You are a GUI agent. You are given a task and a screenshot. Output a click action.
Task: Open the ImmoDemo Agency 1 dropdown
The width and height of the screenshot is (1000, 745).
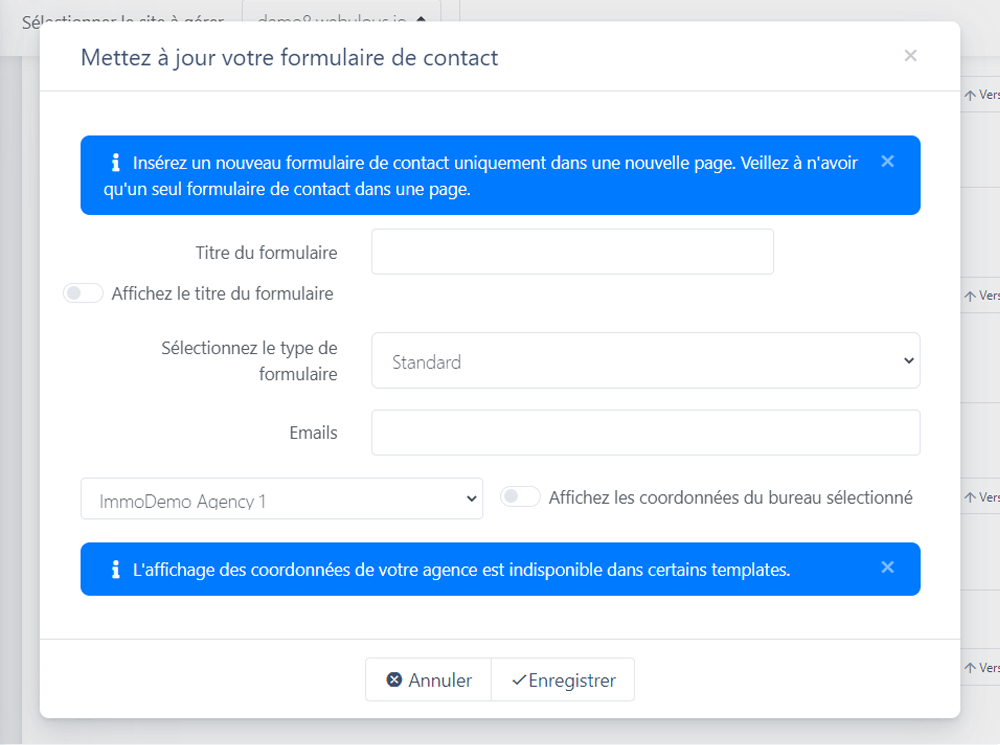(281, 499)
